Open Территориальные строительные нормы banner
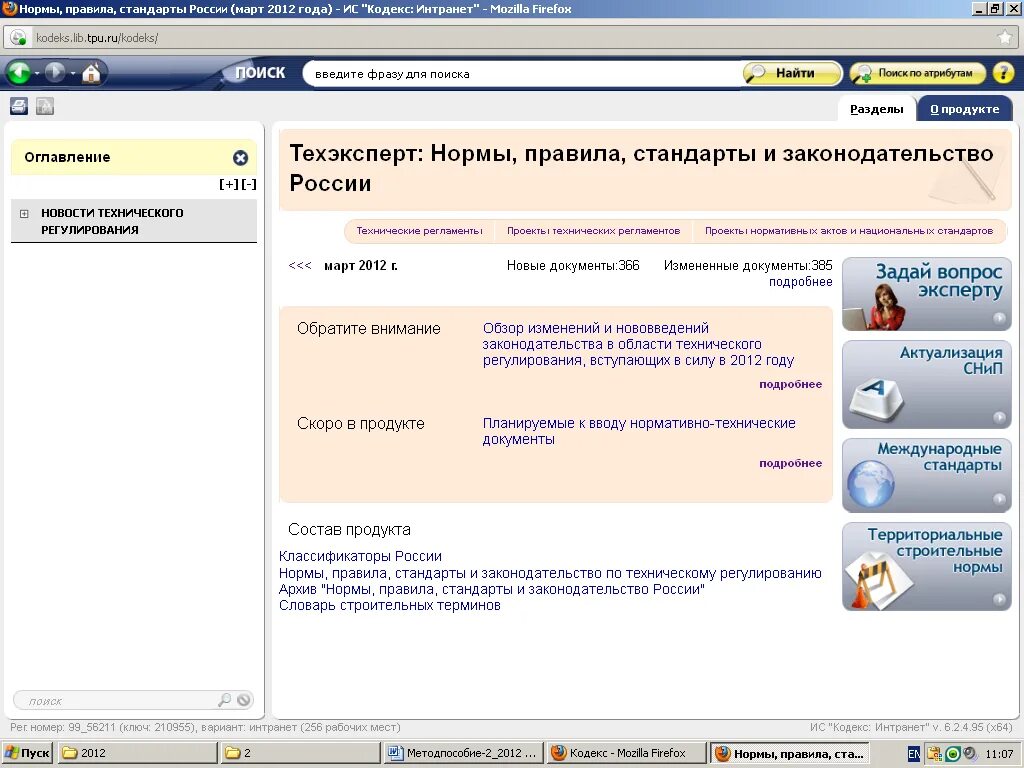The height and width of the screenshot is (768, 1024). [x=927, y=567]
